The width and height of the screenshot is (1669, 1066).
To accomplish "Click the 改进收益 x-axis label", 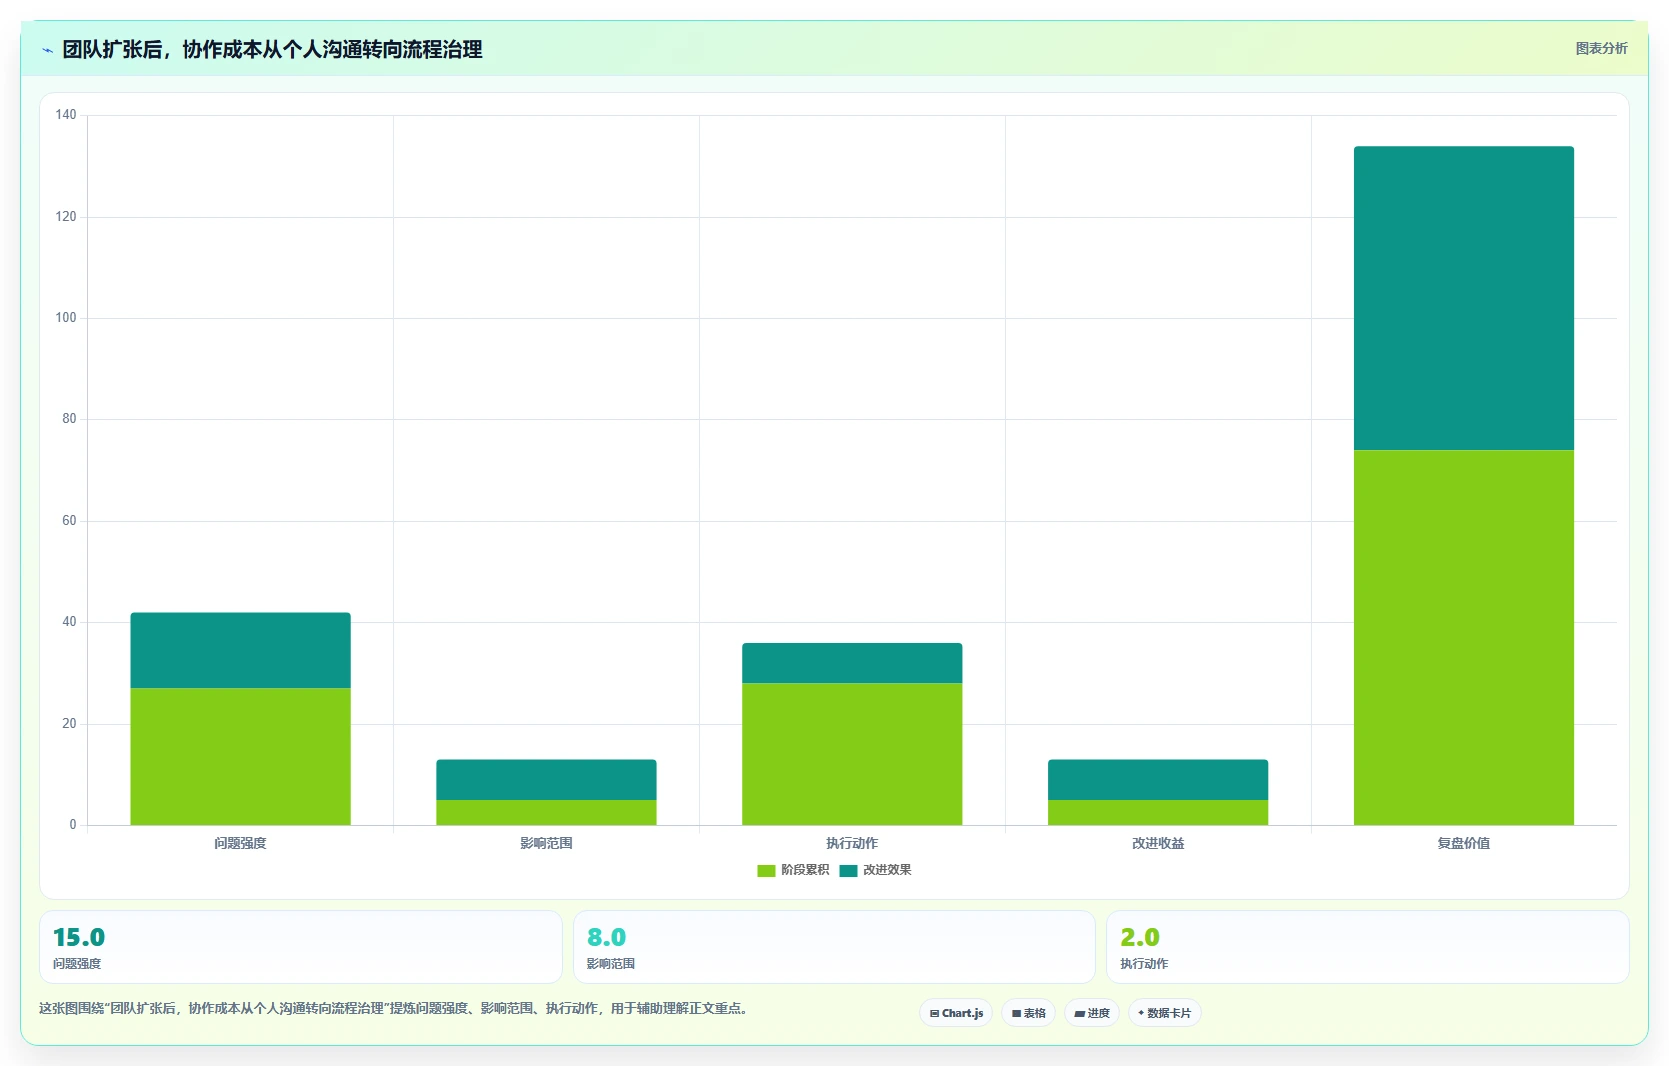I will pos(1158,843).
